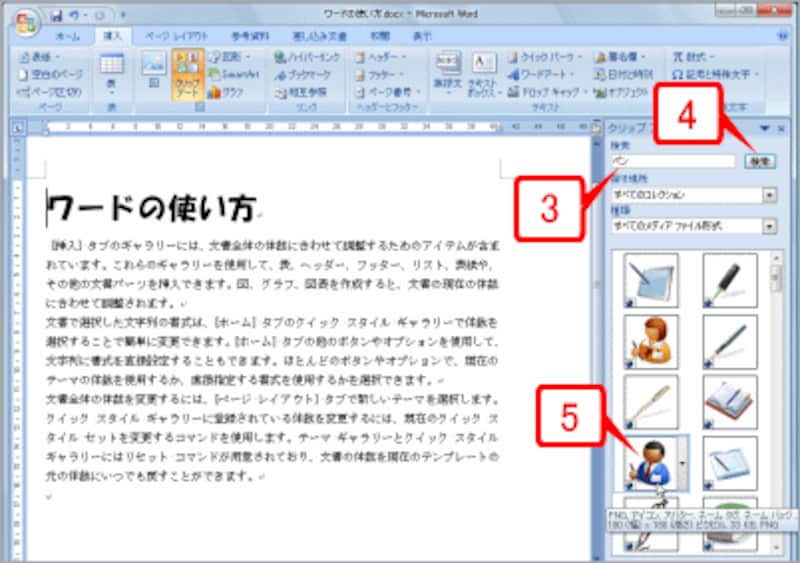
Task: Open the 表紙 cover page gallery
Action: coord(40,57)
